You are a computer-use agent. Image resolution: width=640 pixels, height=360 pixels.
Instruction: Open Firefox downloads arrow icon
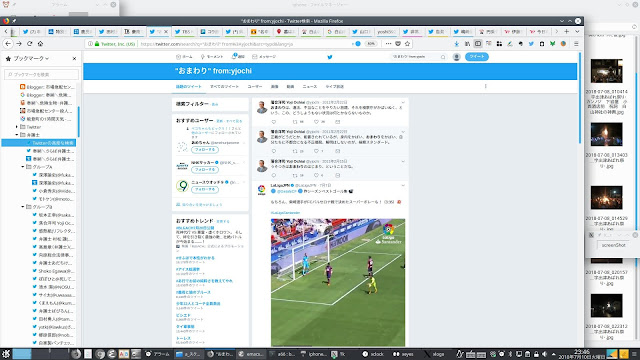456,44
